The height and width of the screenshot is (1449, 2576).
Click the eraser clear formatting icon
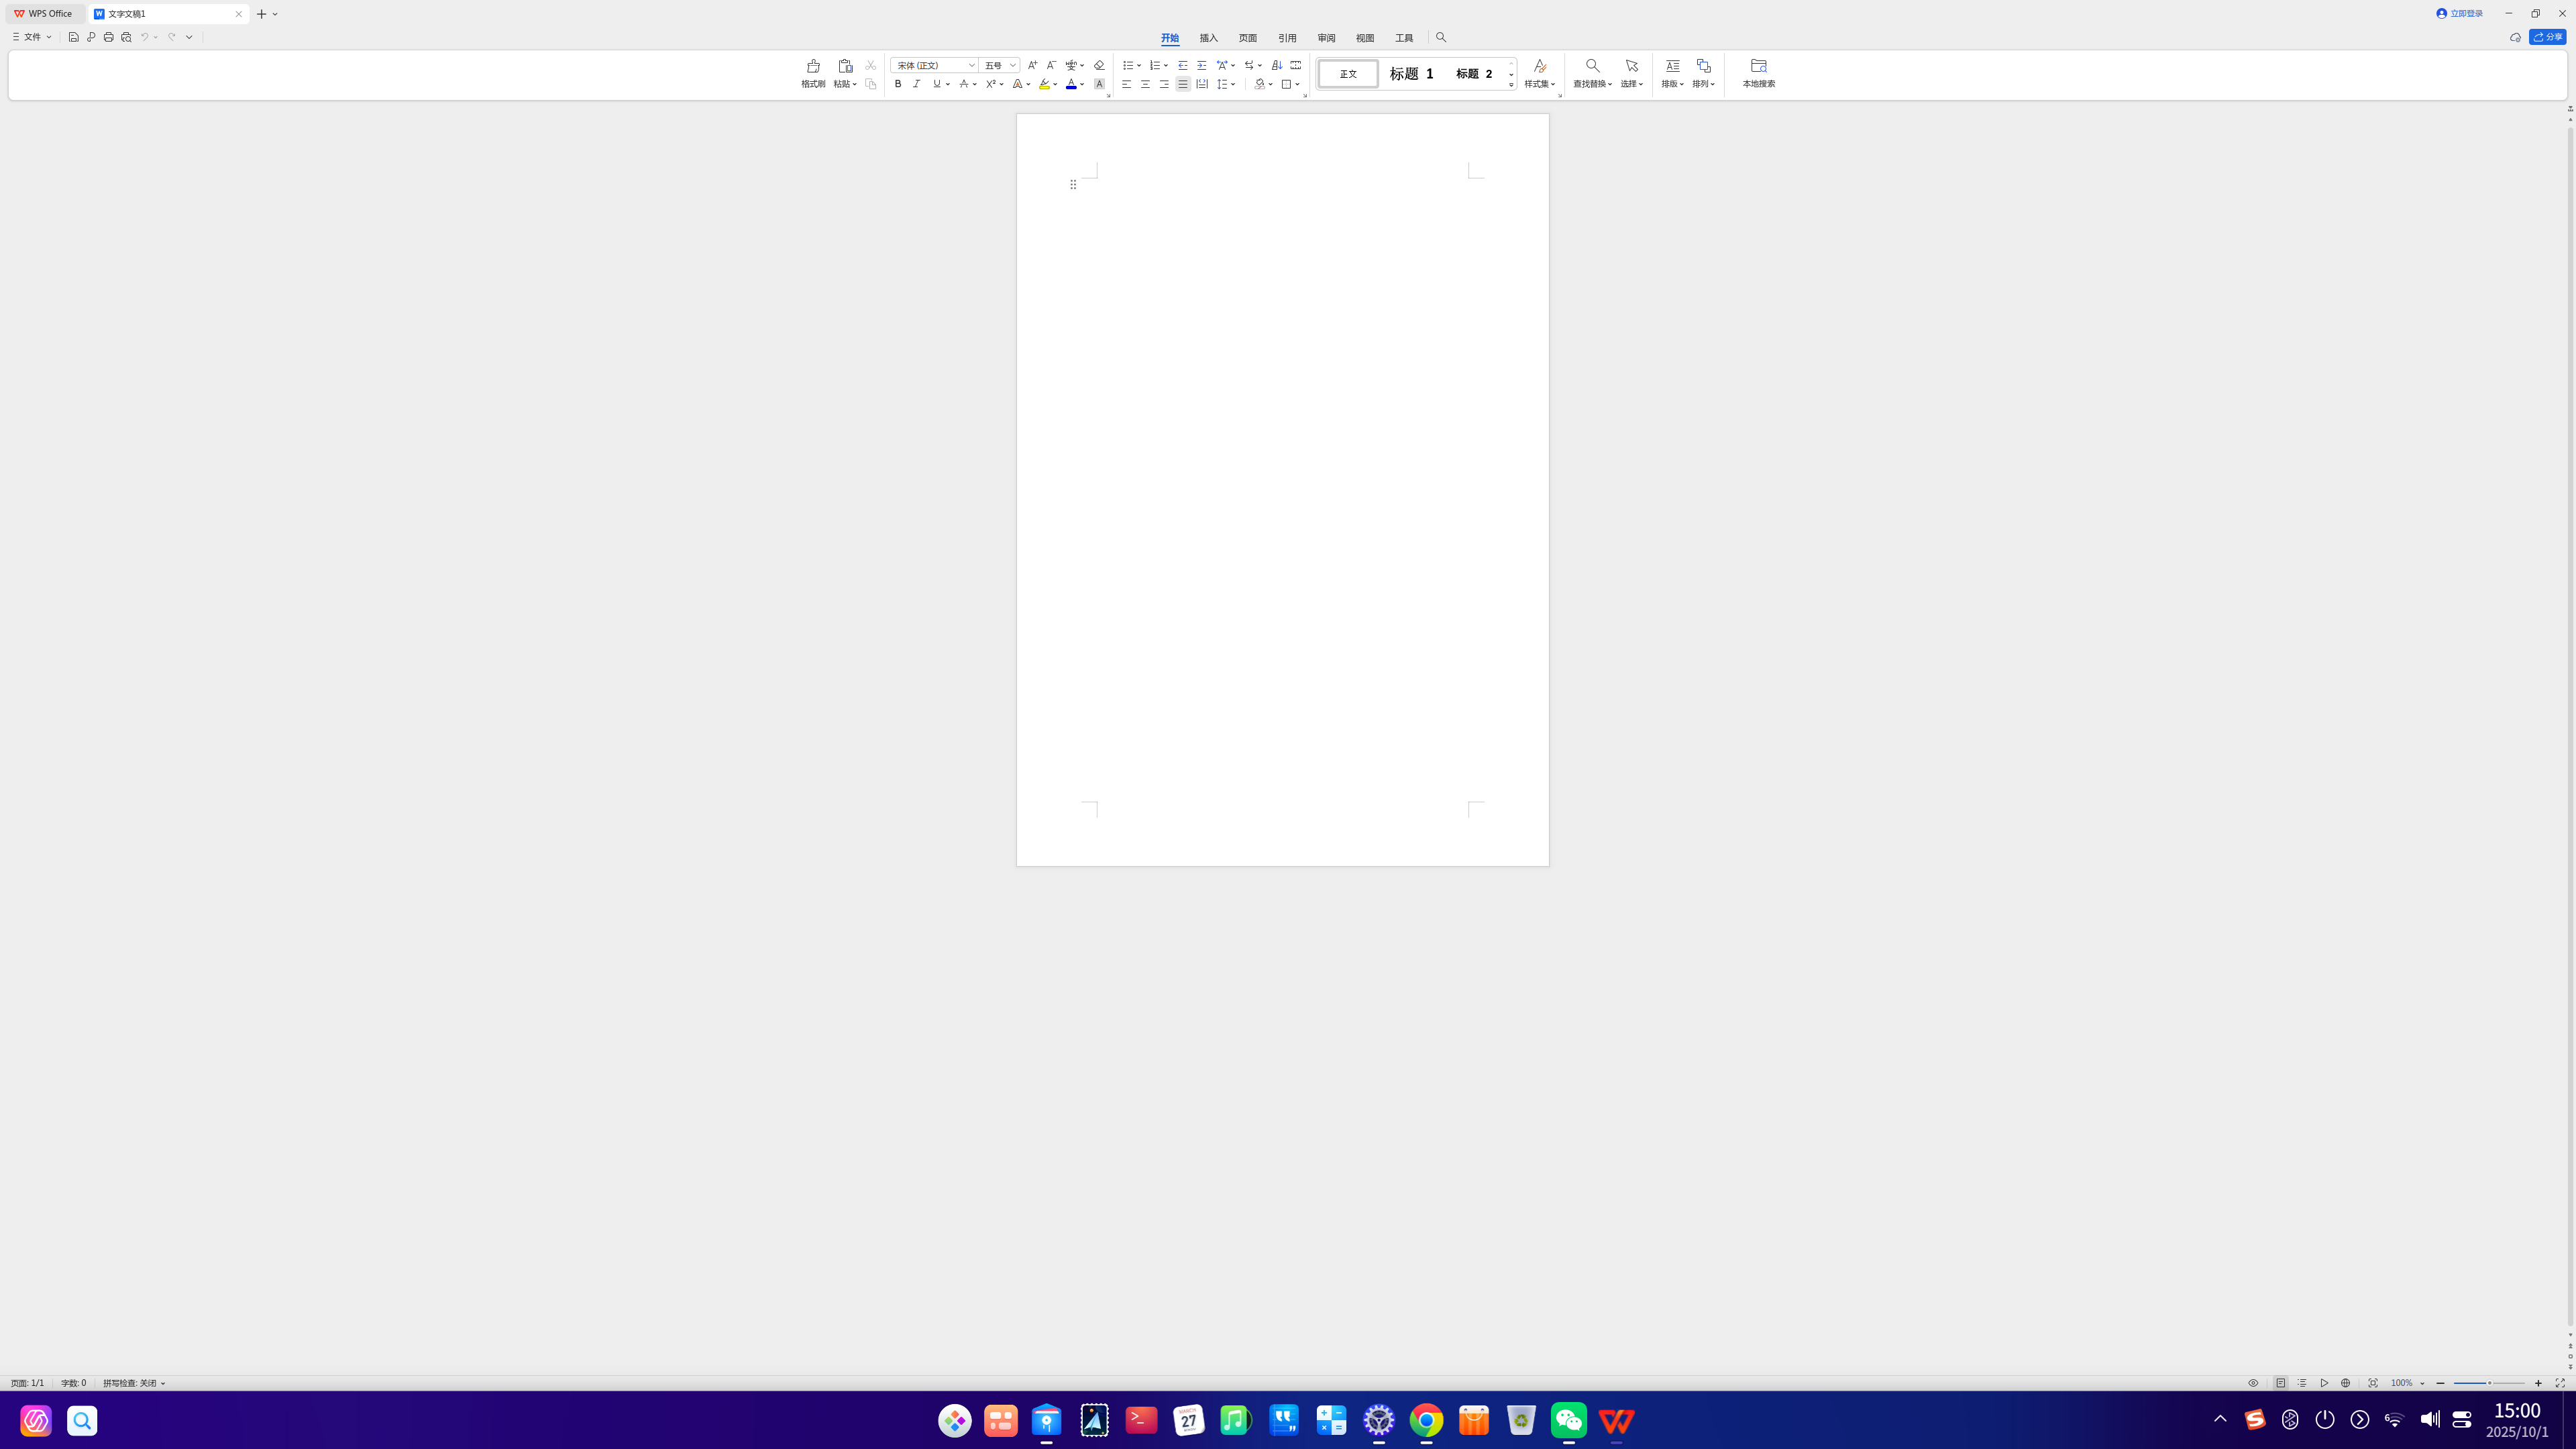(1099, 65)
